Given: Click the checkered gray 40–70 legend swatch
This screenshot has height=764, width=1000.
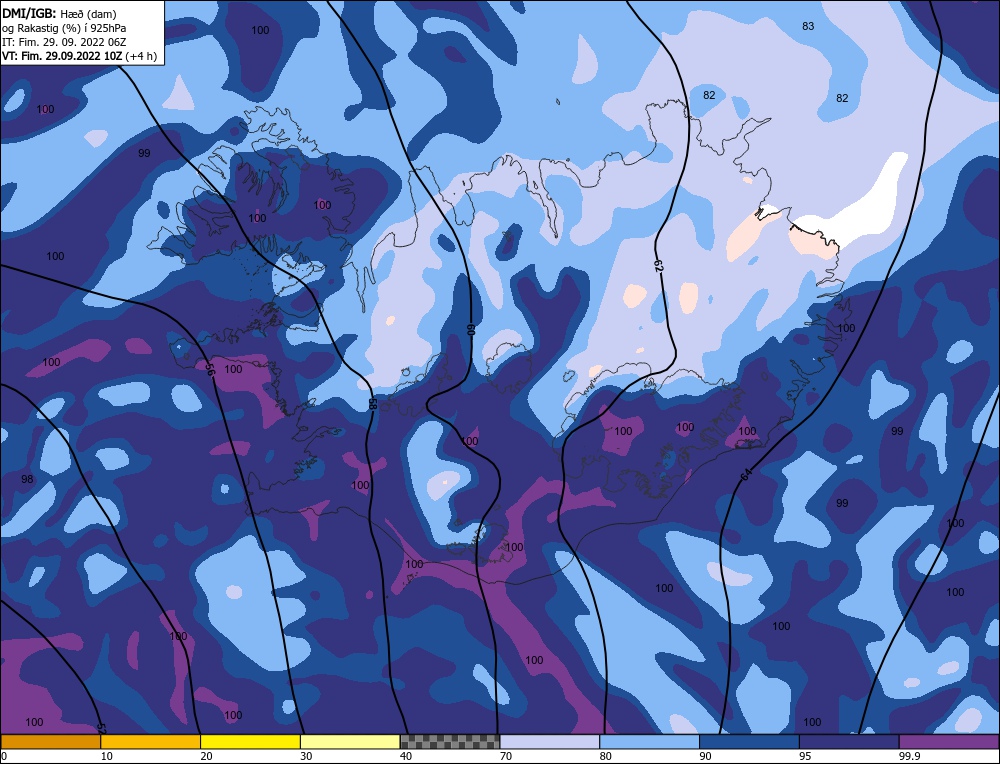Looking at the screenshot, I should (450, 741).
